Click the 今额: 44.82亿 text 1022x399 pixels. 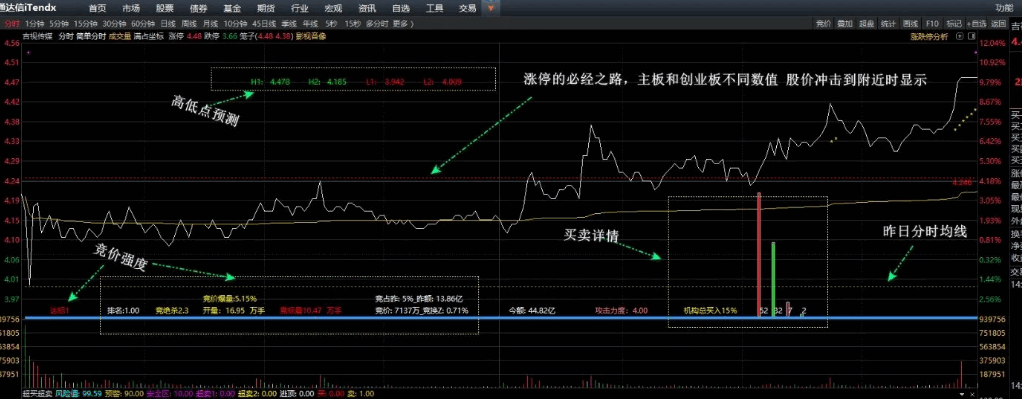pos(531,311)
